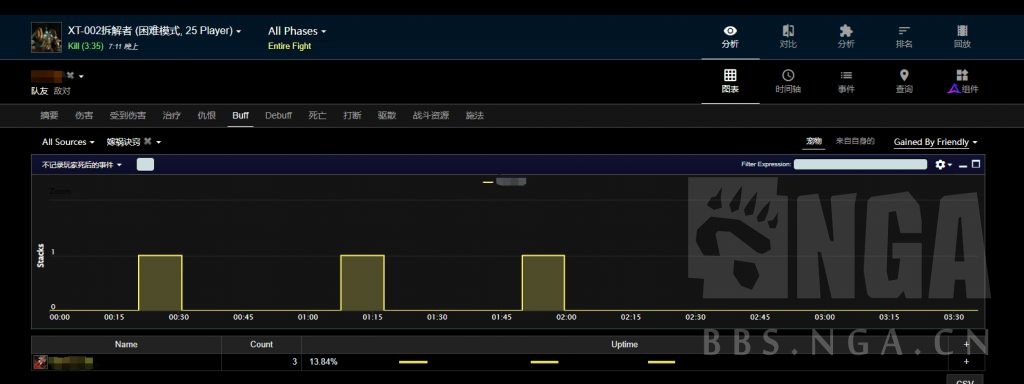Toggle the 来自自身的 from-self option
This screenshot has width=1024, height=384.
coord(855,141)
